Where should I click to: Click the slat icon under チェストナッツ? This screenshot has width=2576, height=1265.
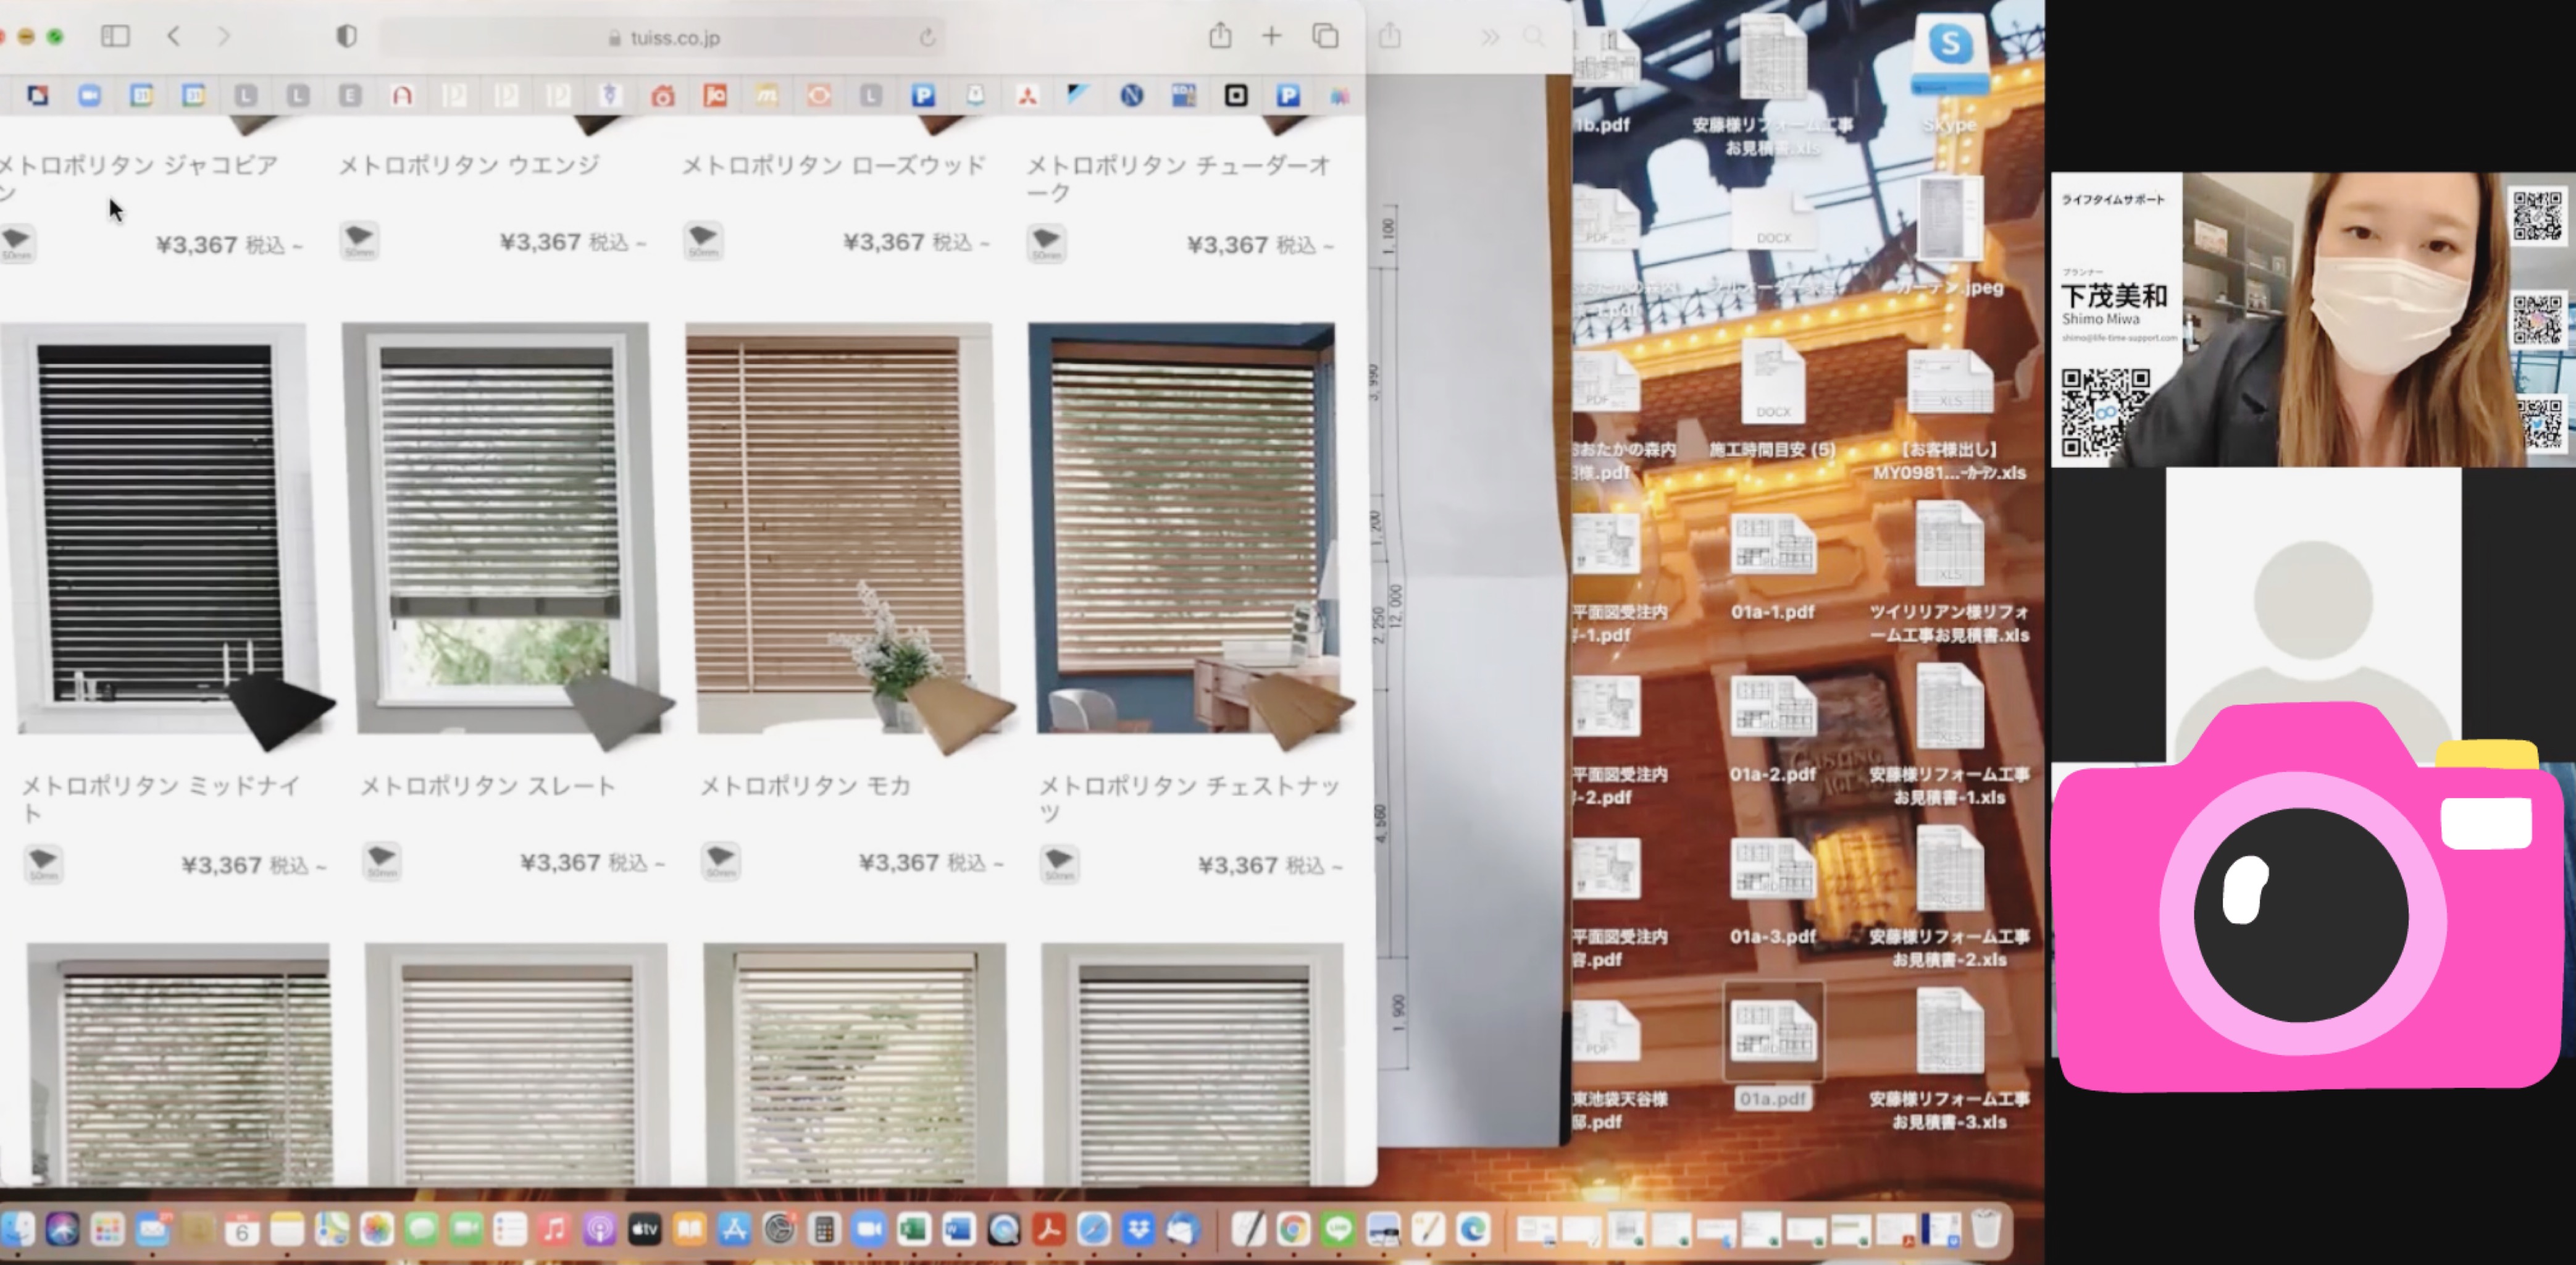pos(1059,864)
